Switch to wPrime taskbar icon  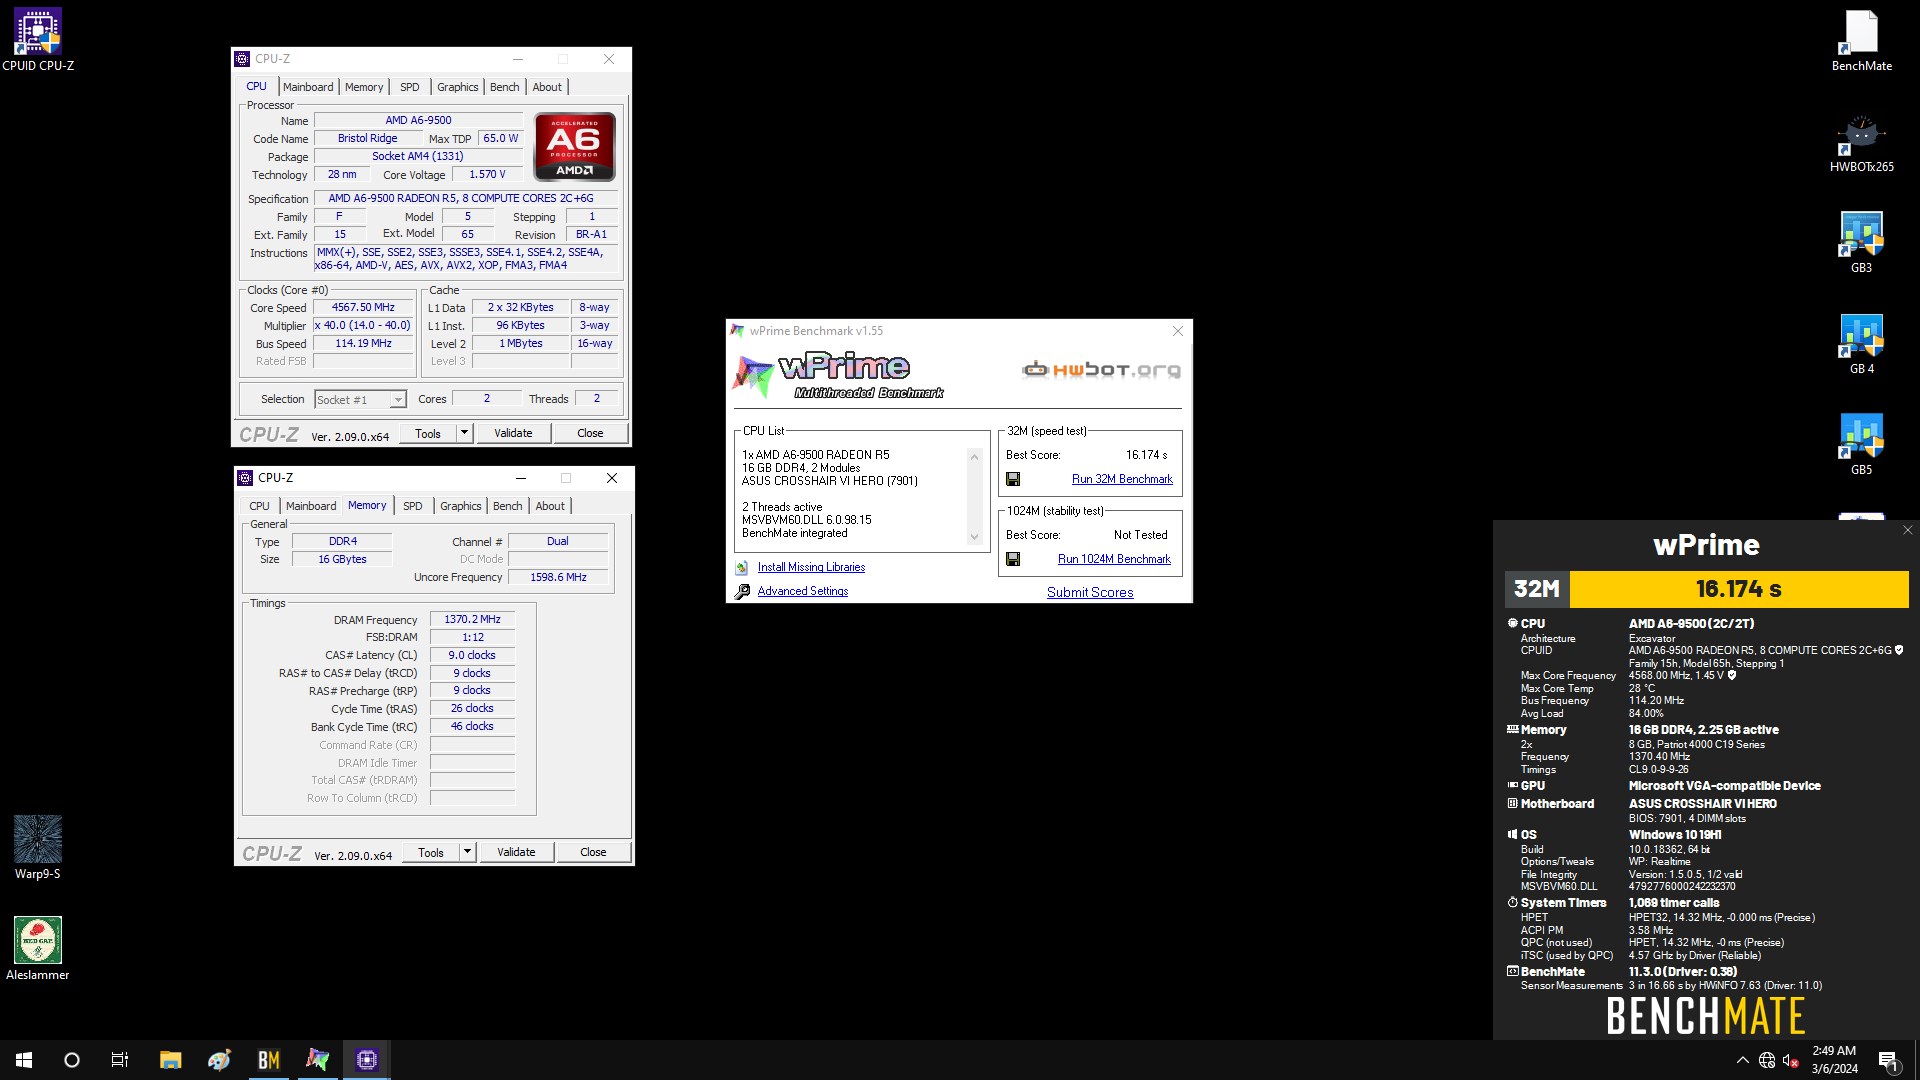(318, 1060)
